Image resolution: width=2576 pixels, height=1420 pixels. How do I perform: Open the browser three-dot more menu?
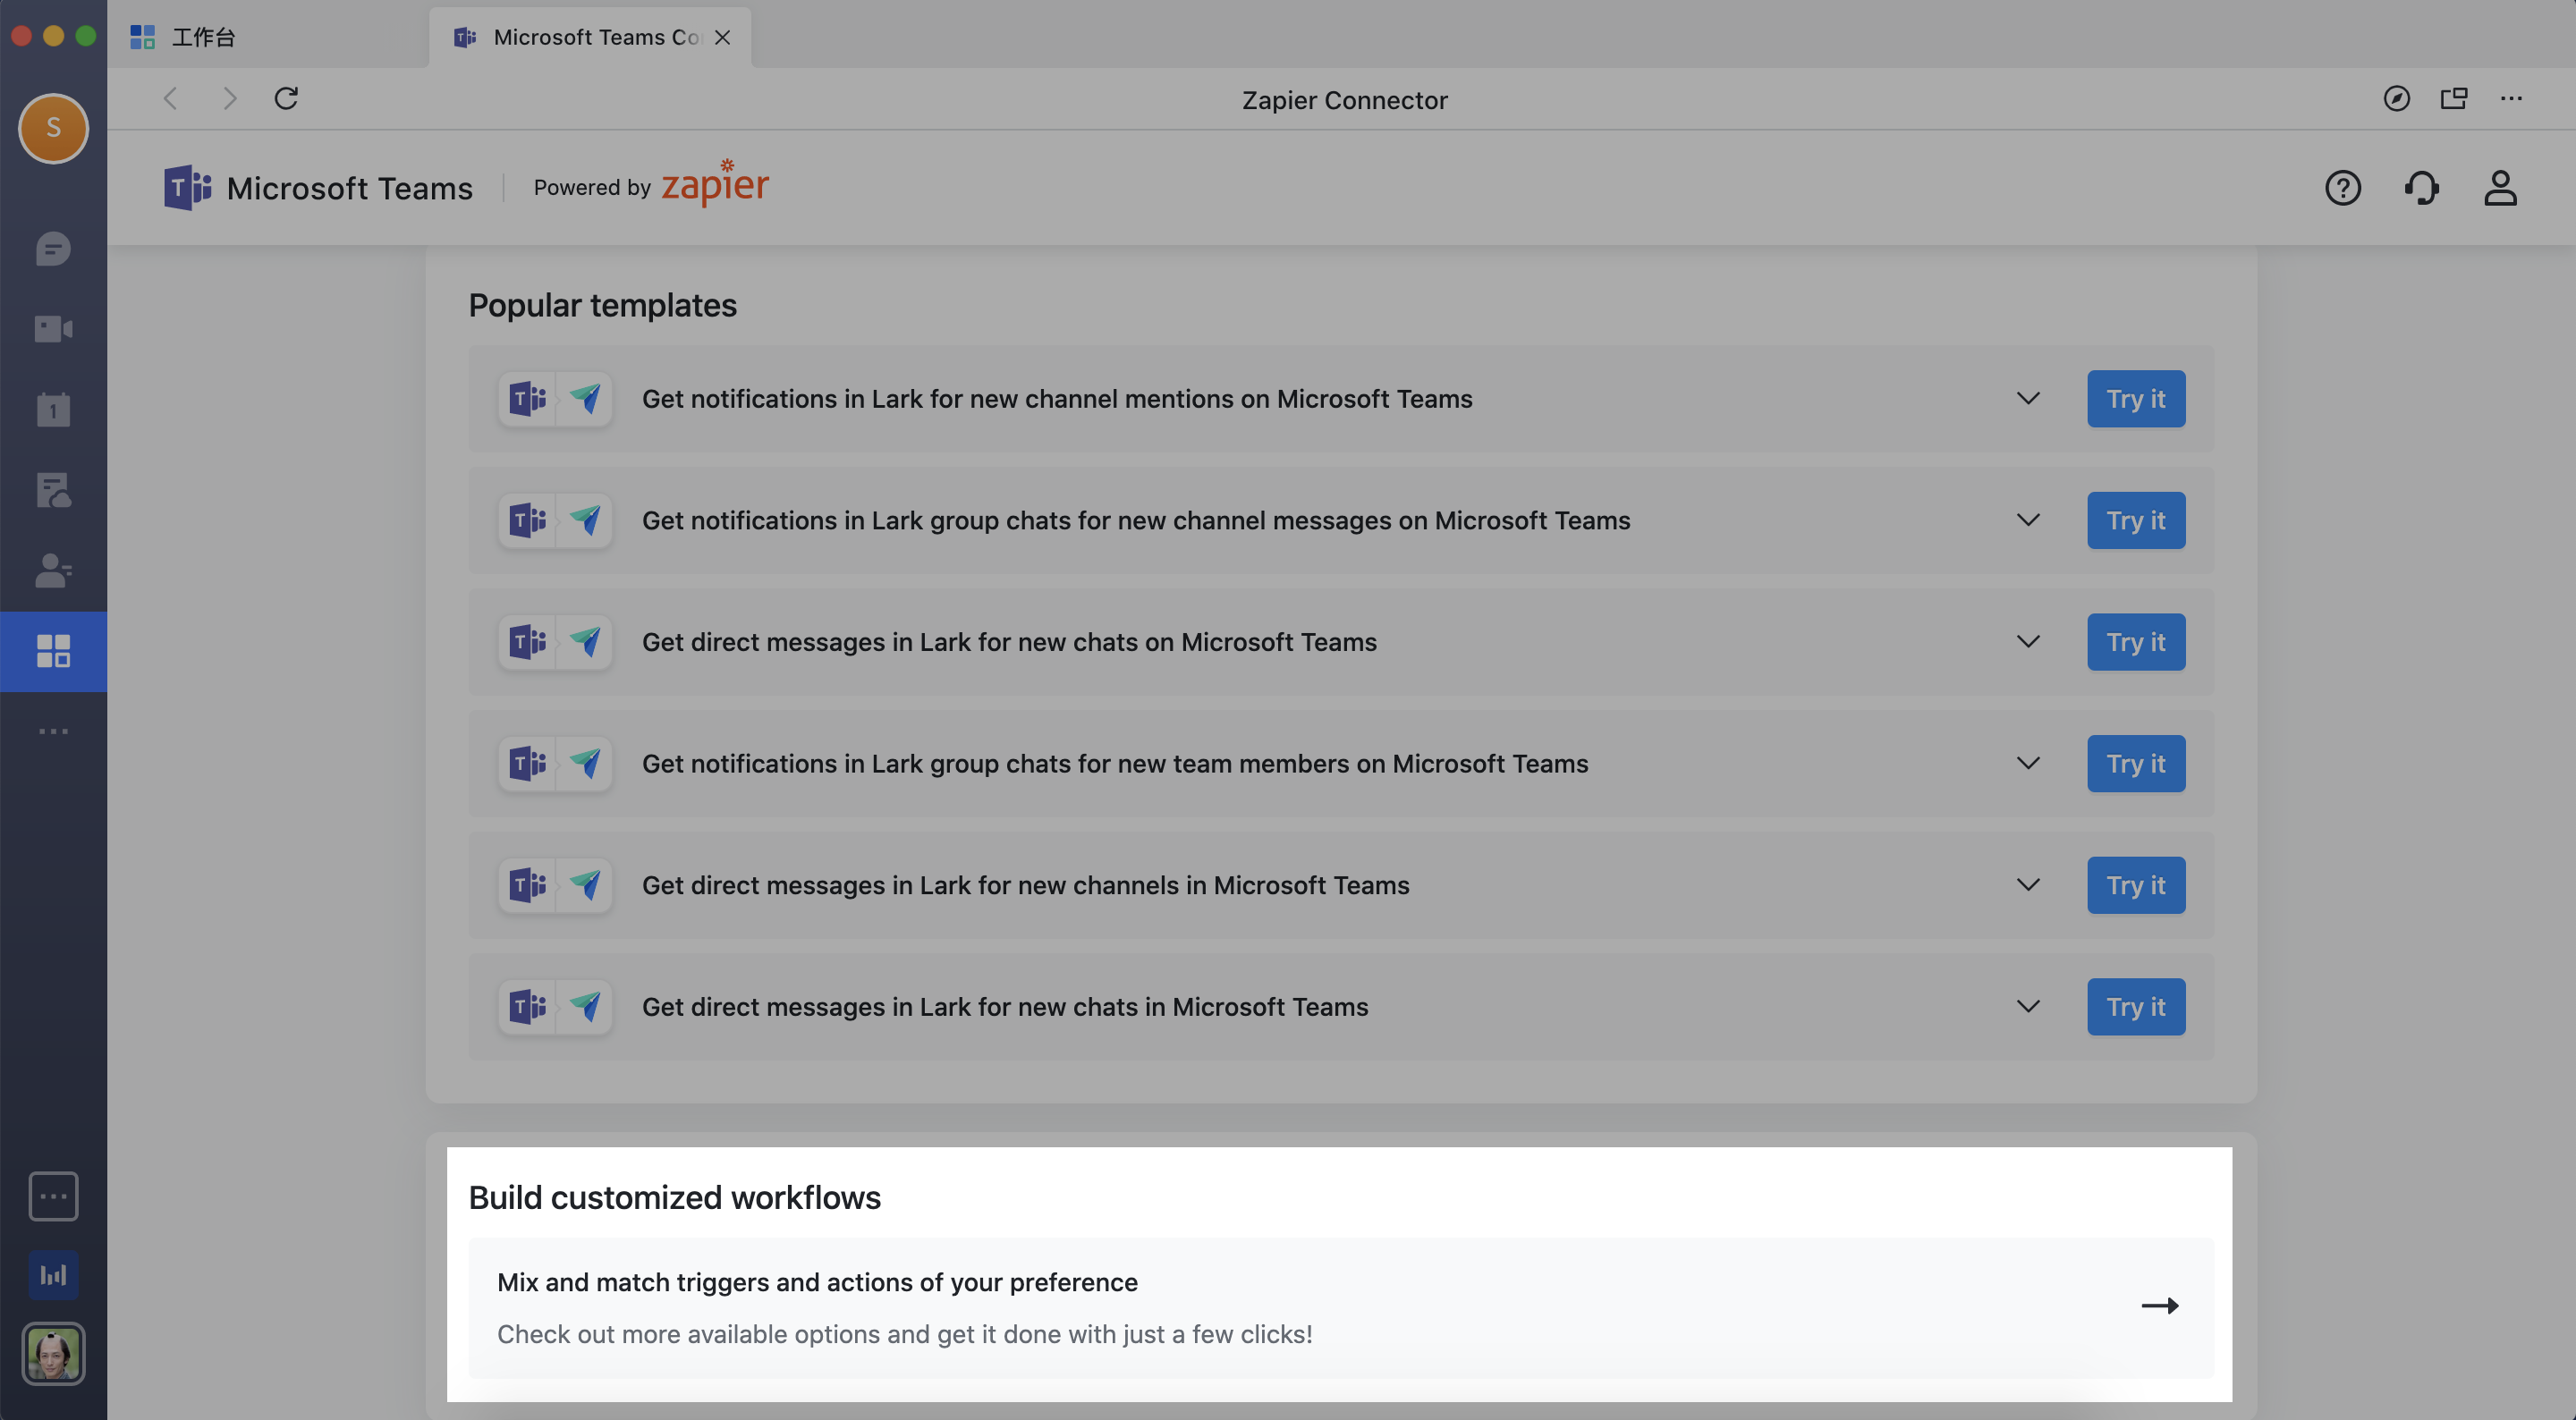tap(2513, 99)
